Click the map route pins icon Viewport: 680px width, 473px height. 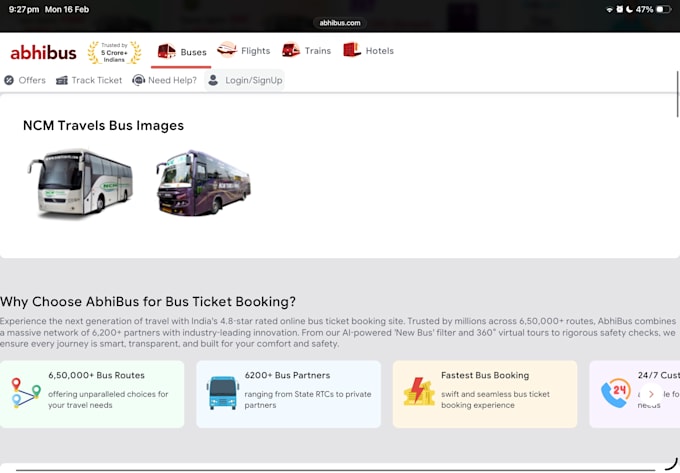25,393
